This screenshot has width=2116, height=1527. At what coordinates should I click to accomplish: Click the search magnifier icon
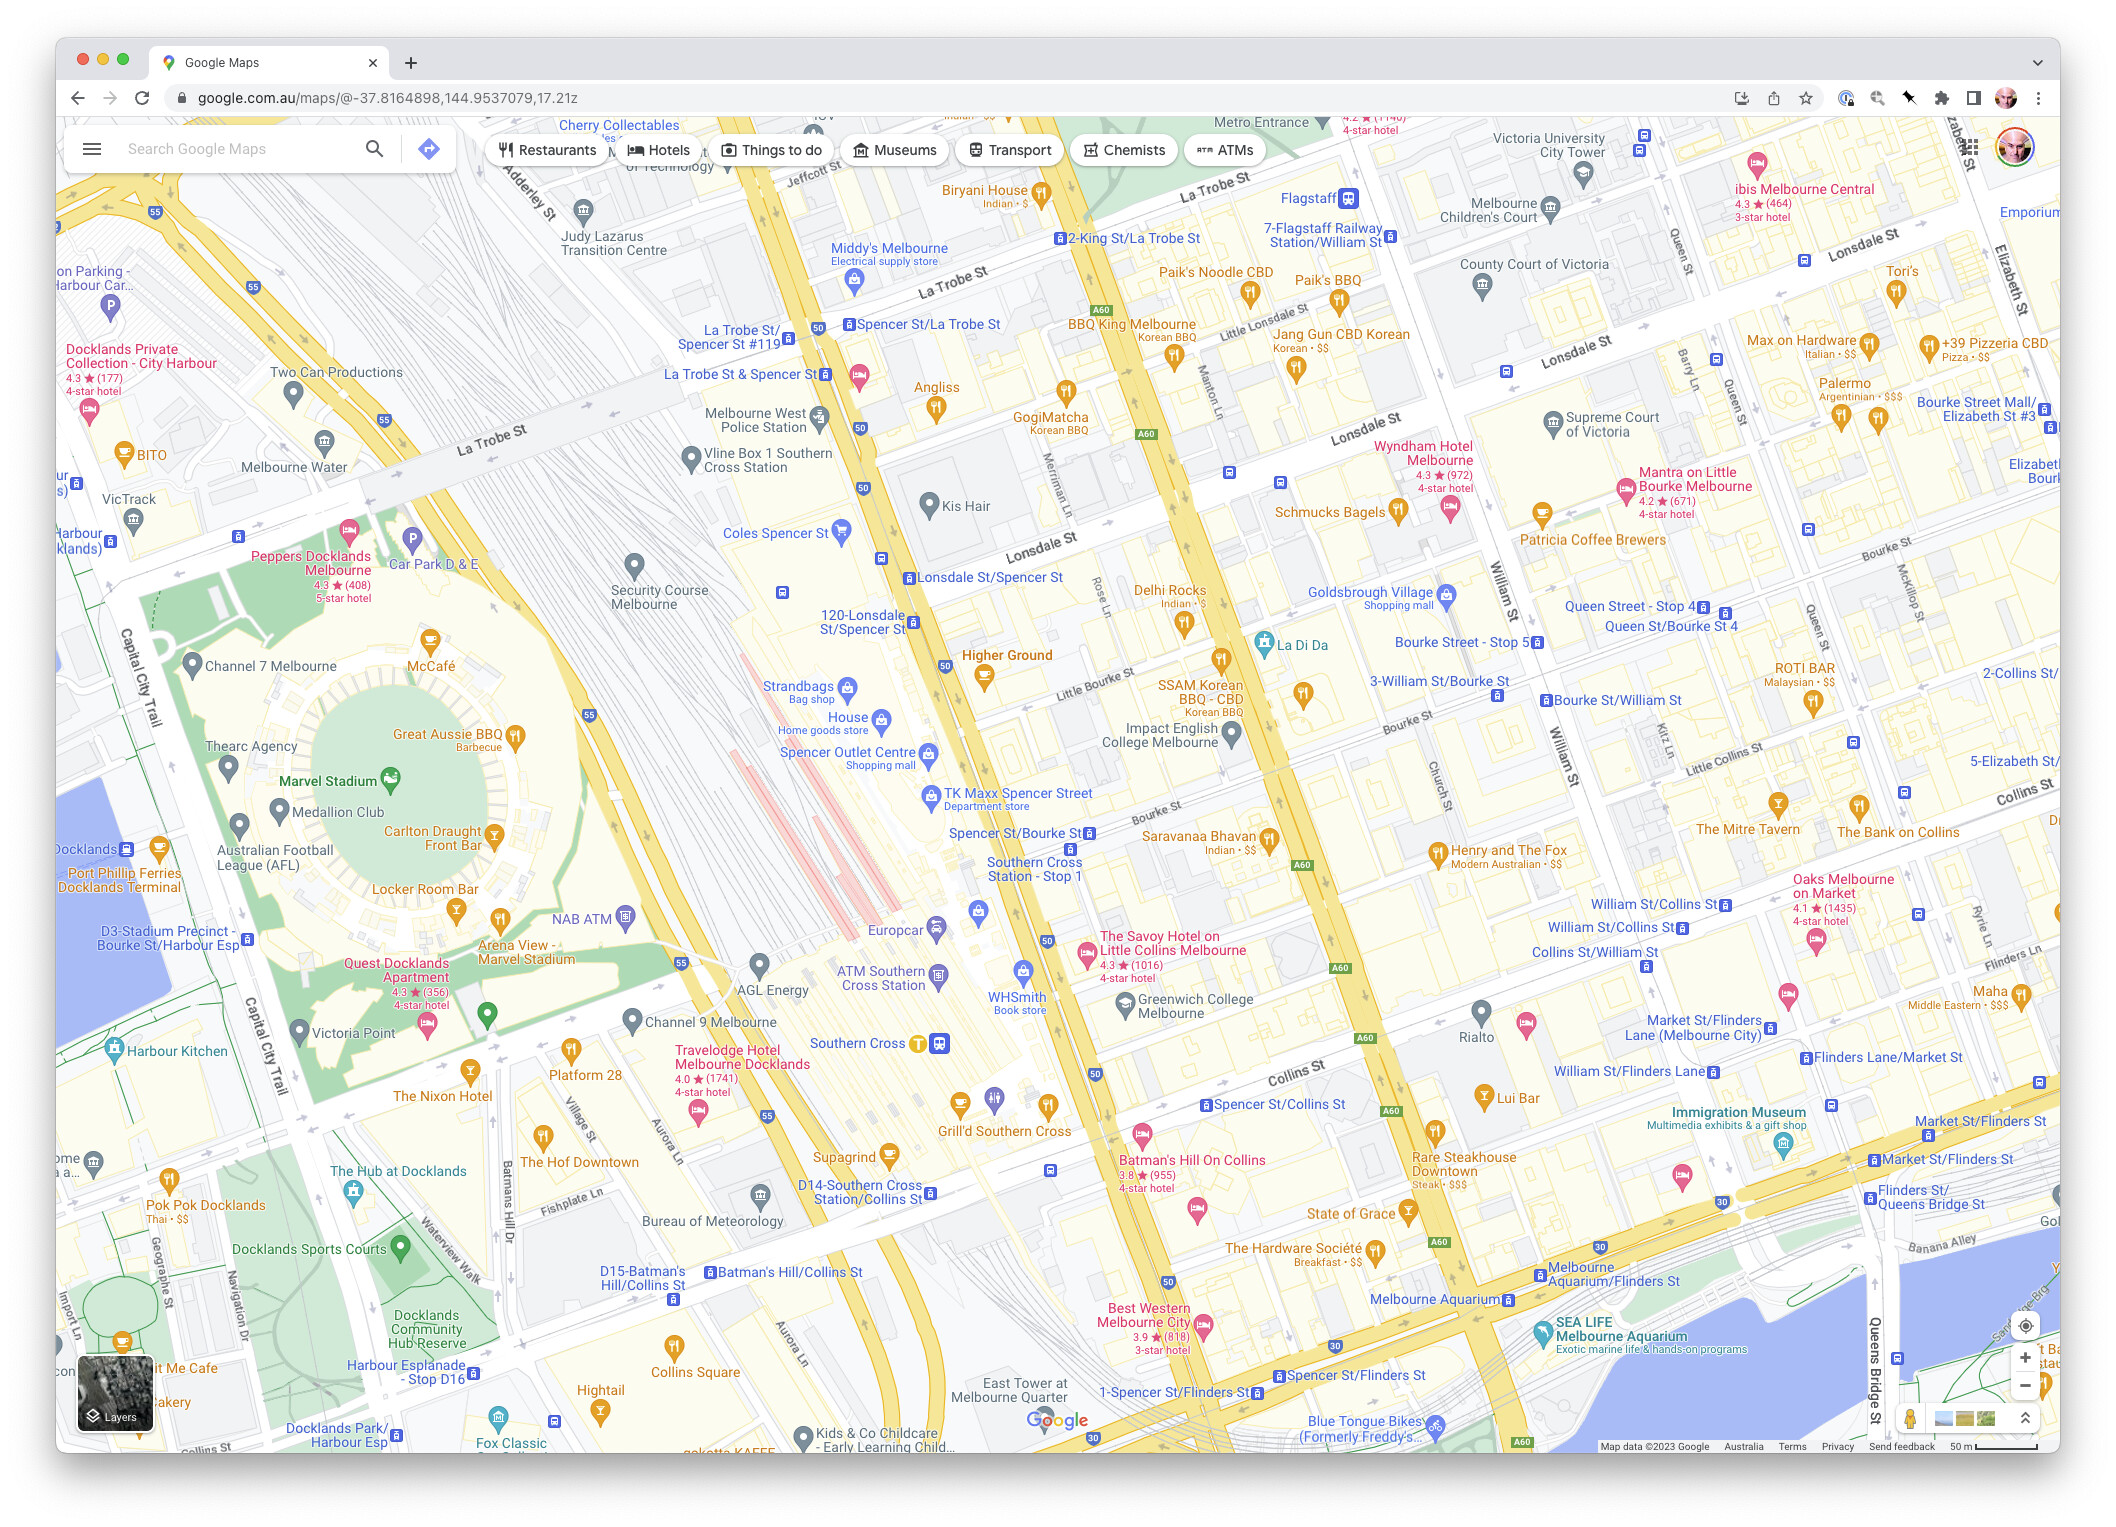point(374,149)
